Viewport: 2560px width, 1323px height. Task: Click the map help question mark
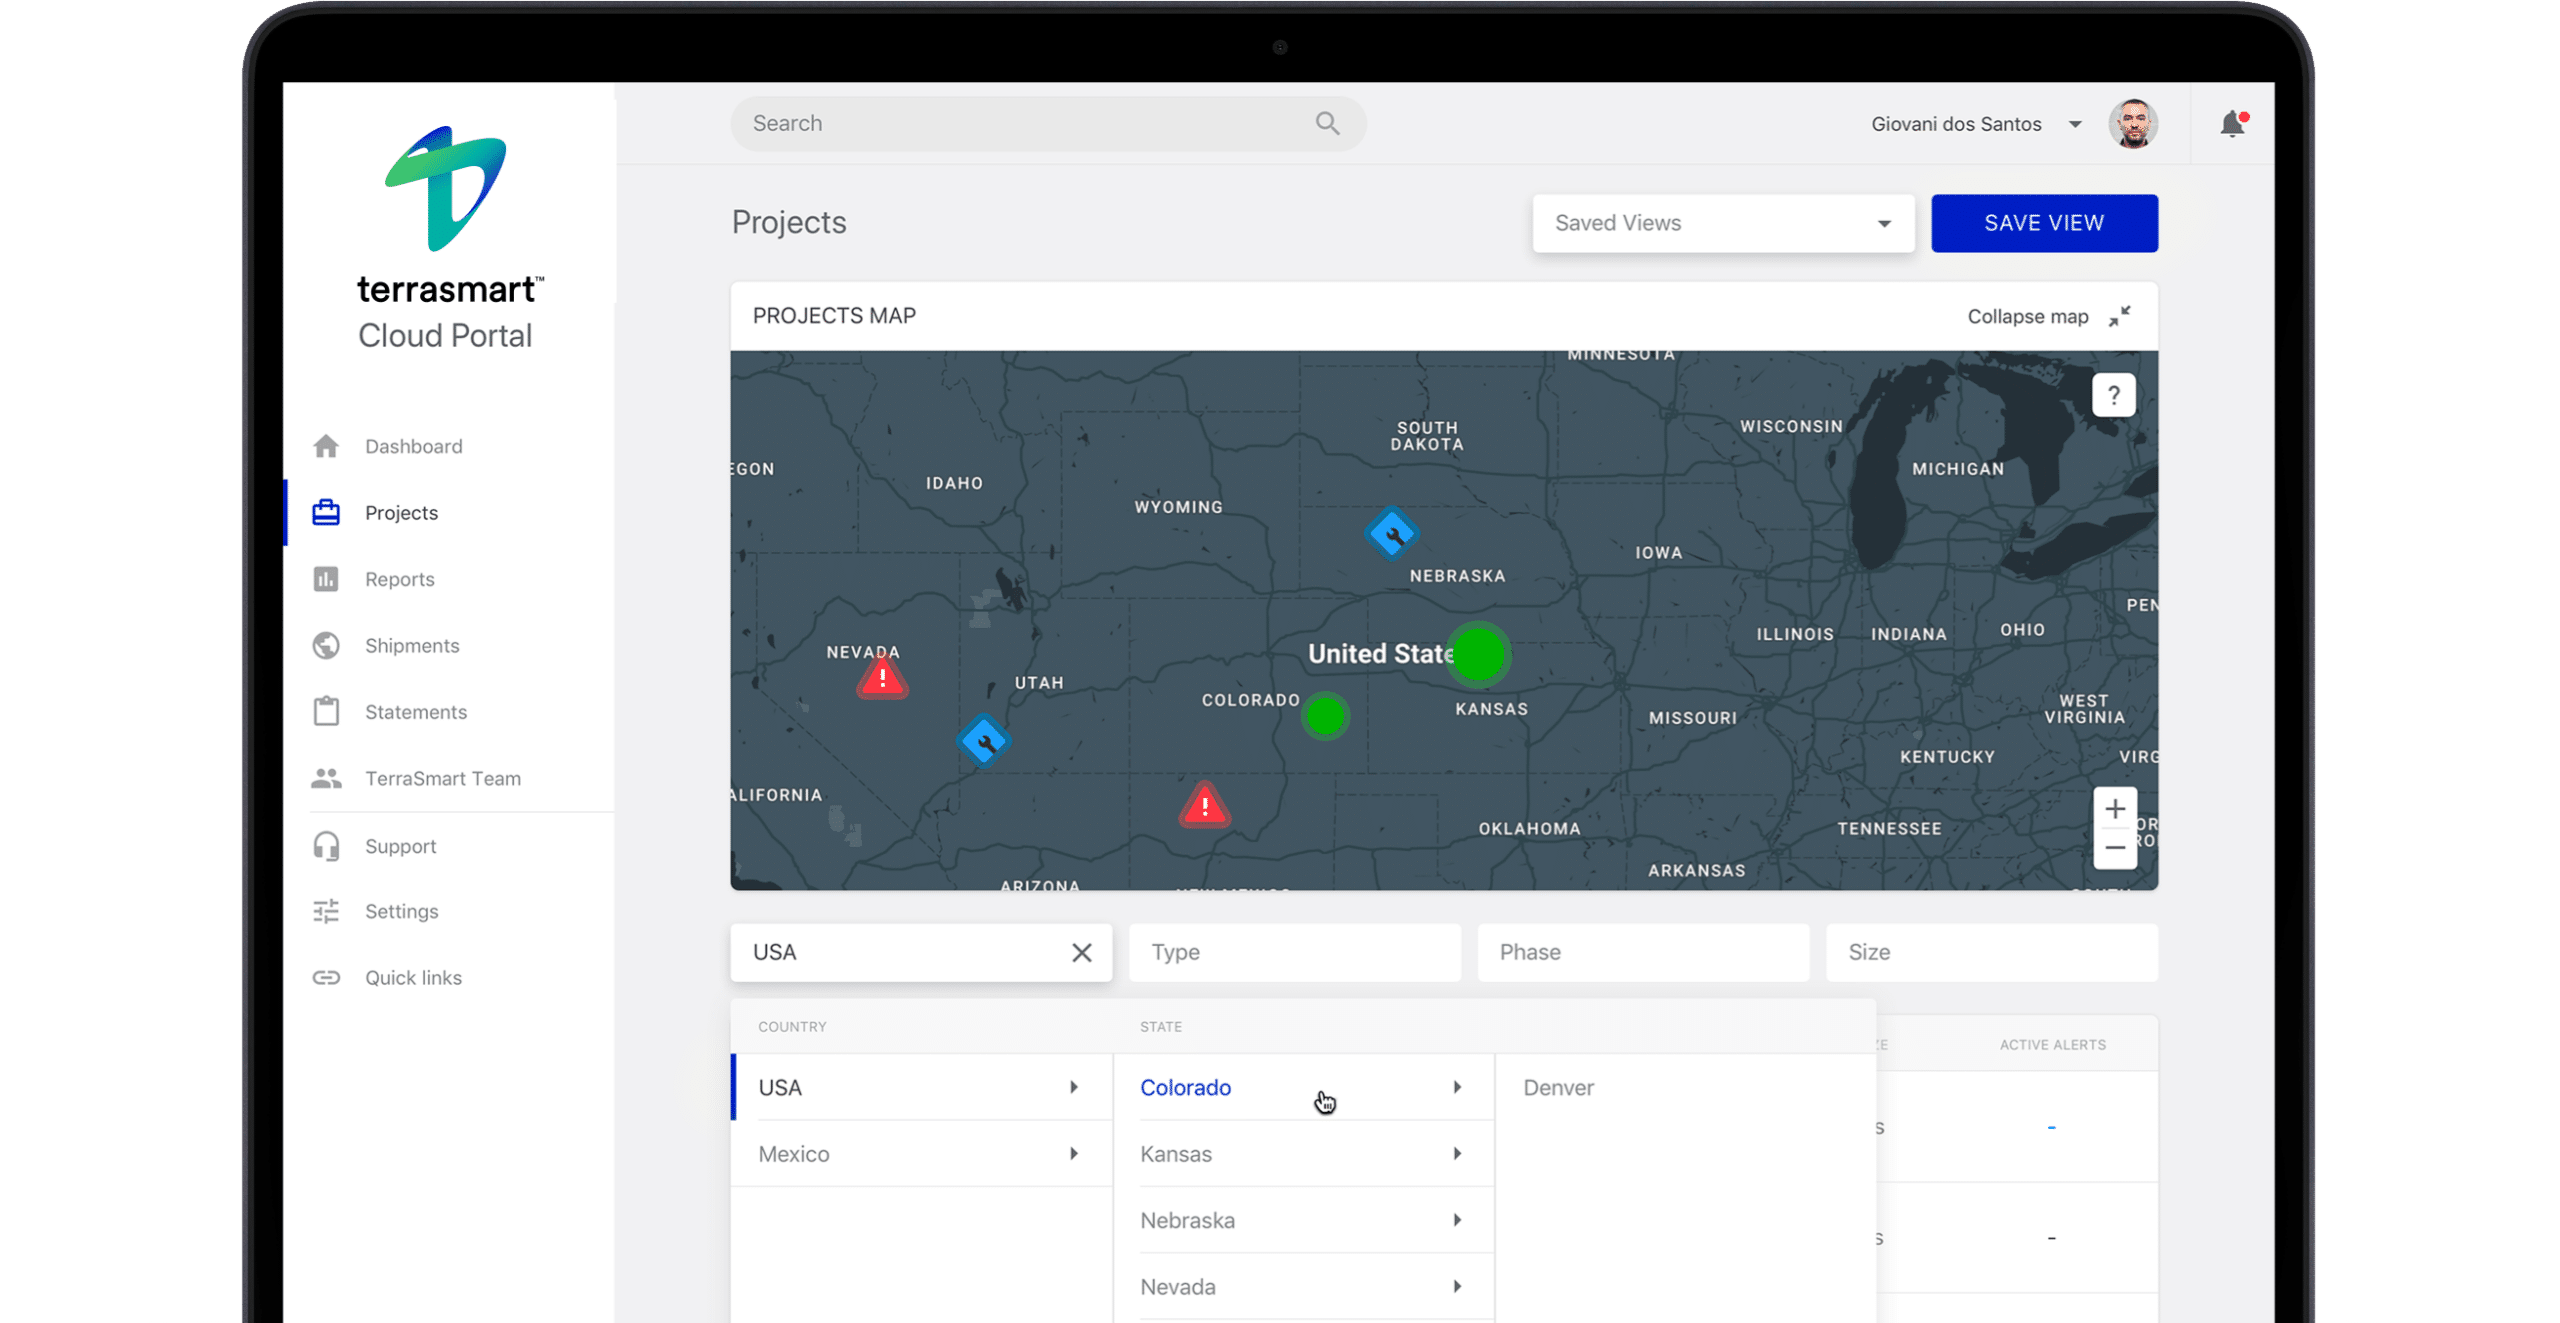click(x=2113, y=395)
